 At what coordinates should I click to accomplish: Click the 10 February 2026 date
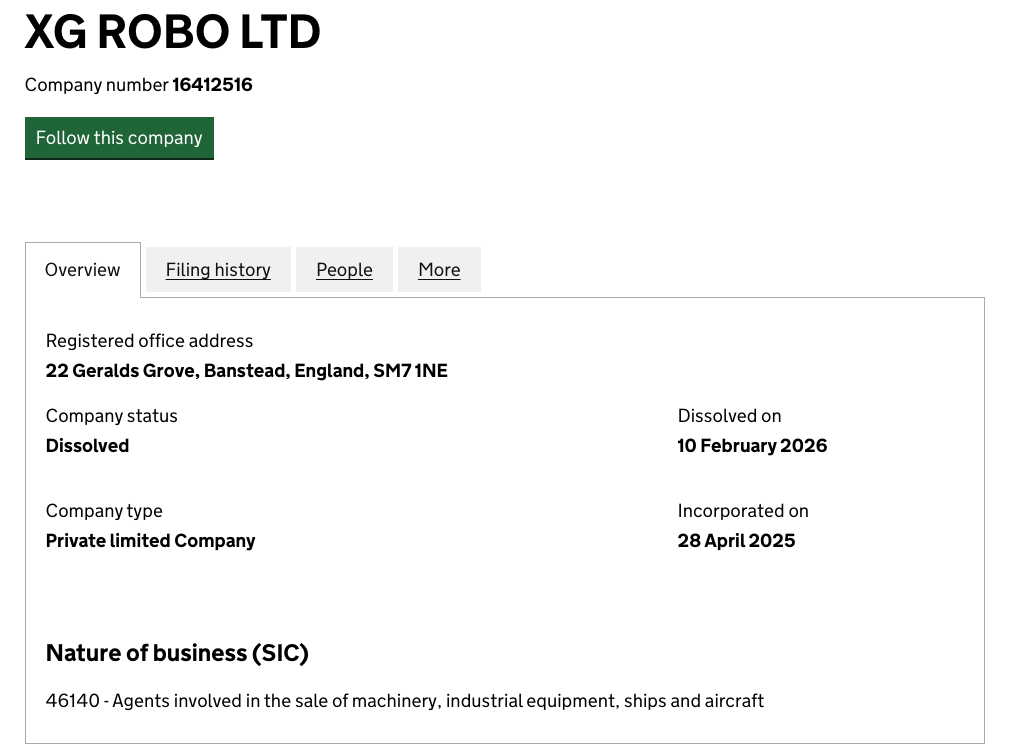(x=752, y=446)
